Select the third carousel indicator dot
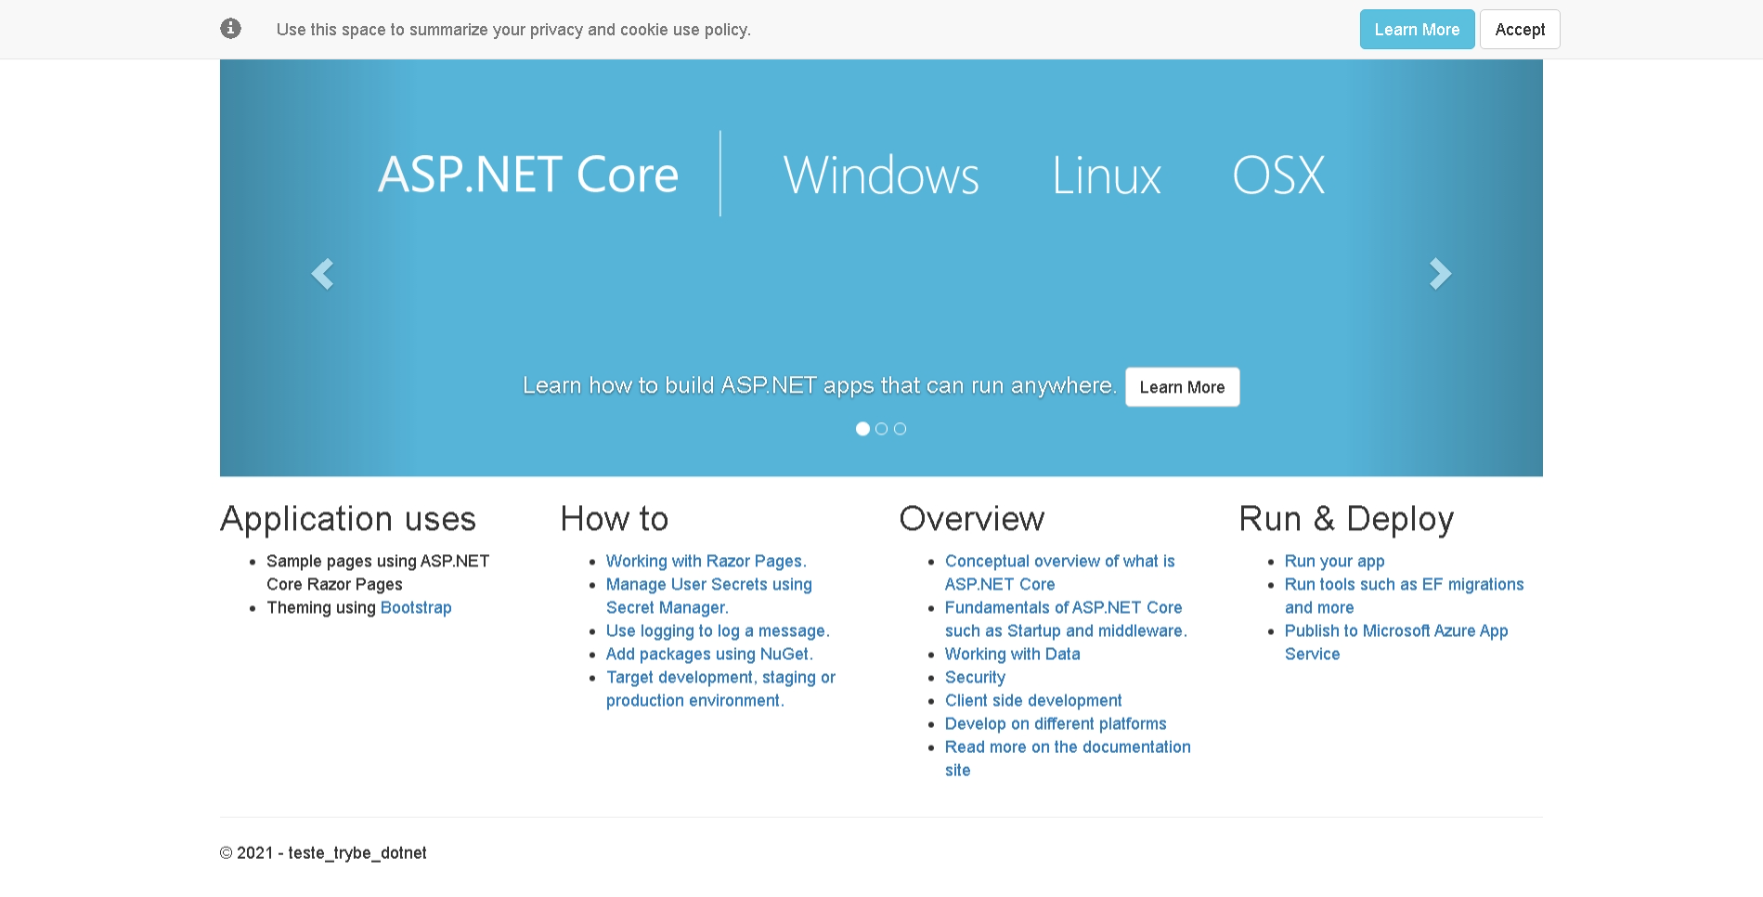The width and height of the screenshot is (1763, 897). pos(900,429)
